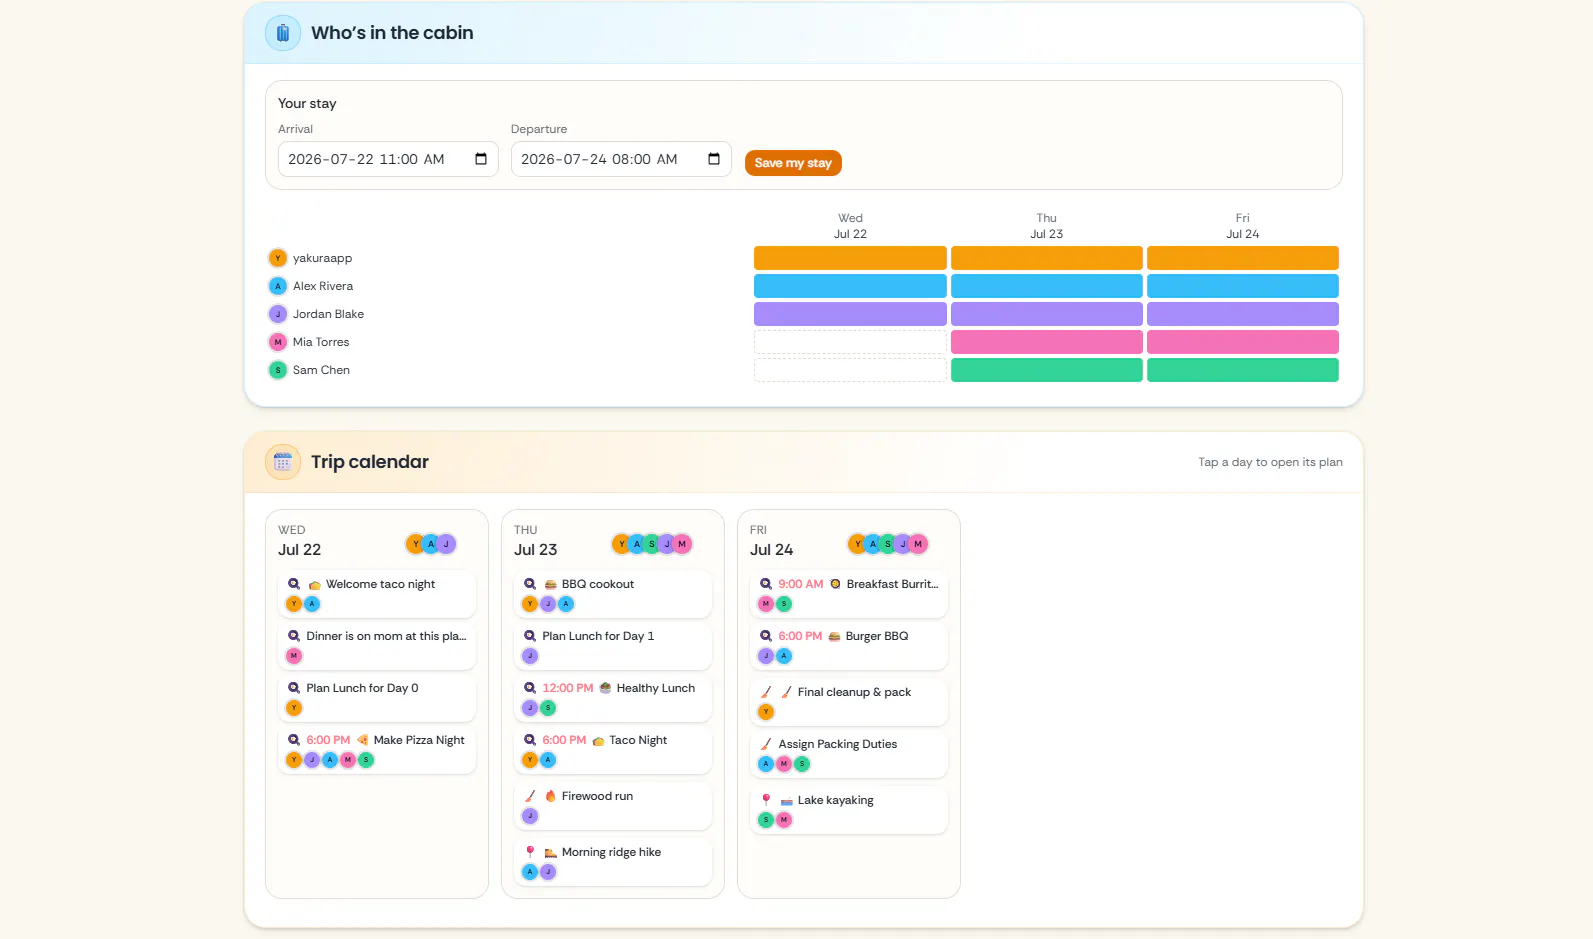Click Mia Torres's empty Wed Jul 22 slot
The image size is (1593, 939).
tap(850, 342)
